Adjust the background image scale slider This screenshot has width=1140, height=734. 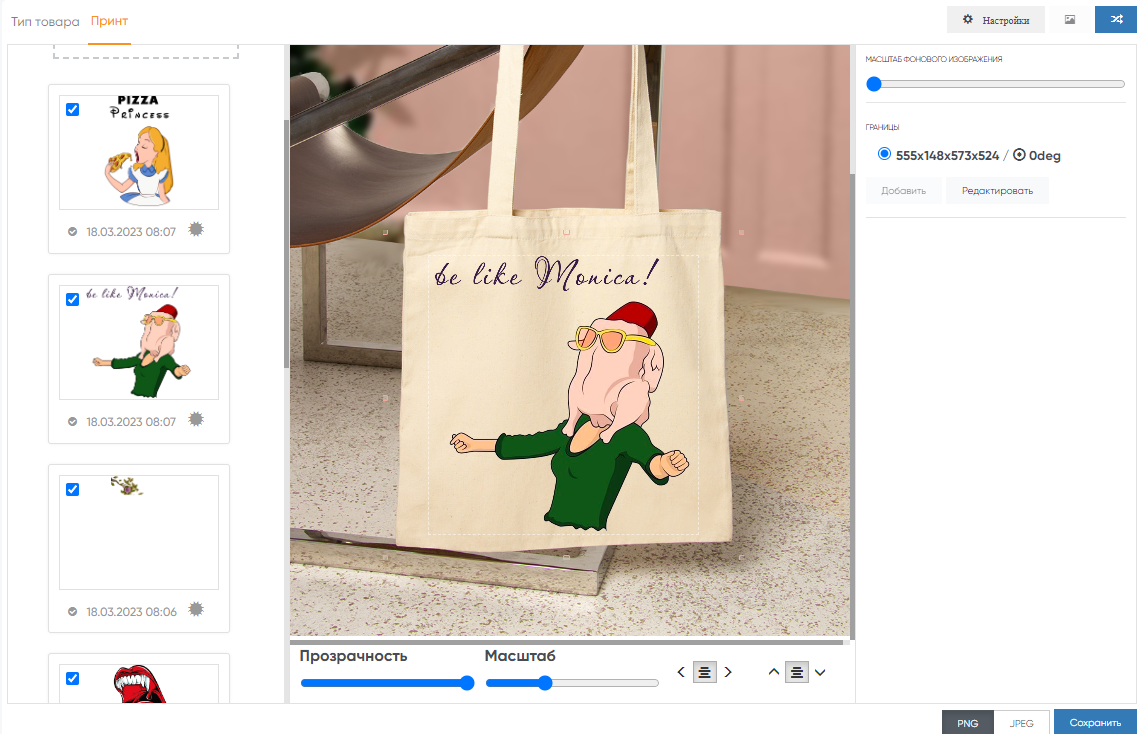(995, 84)
